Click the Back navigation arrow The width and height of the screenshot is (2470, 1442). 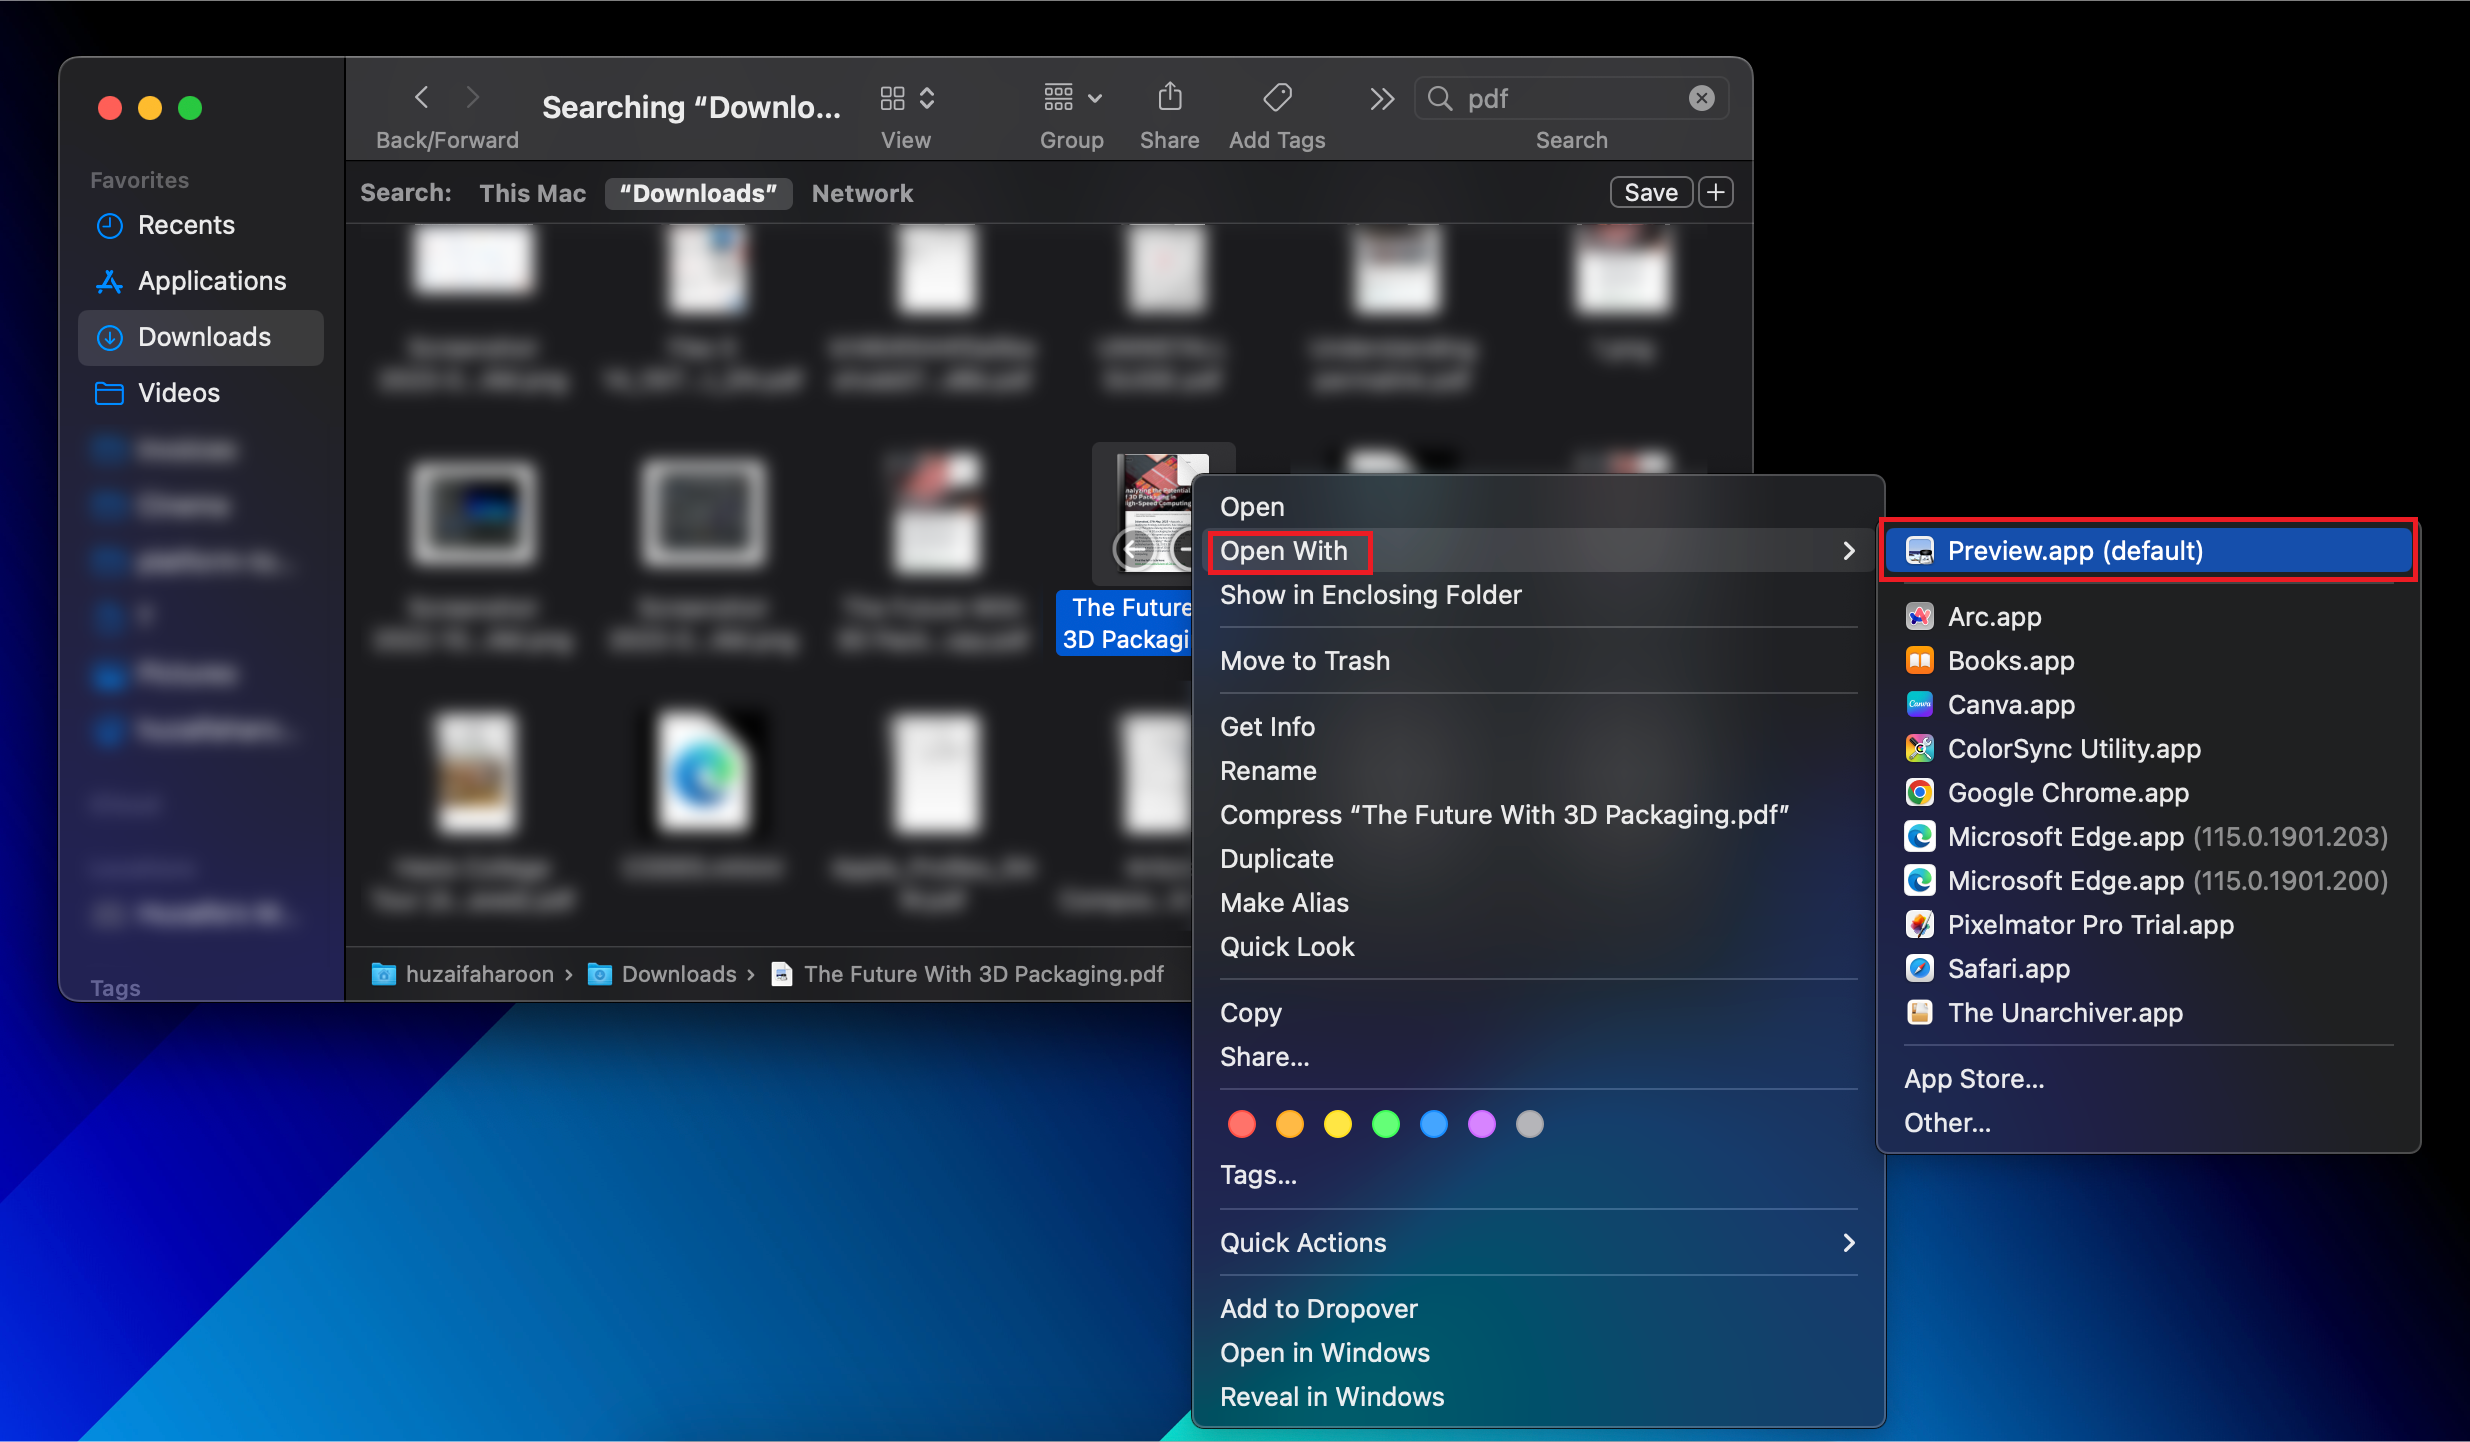click(x=420, y=97)
